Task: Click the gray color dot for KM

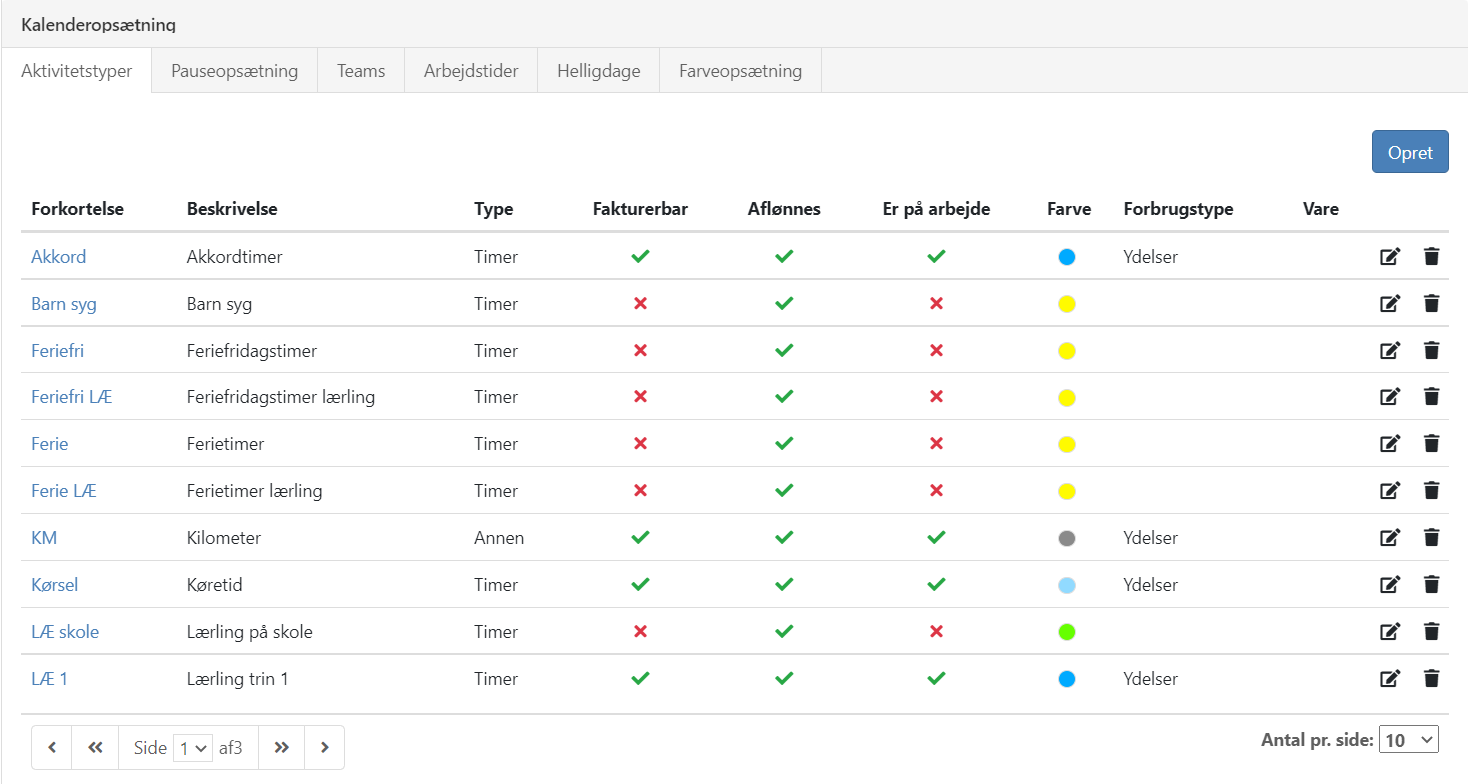Action: coord(1067,538)
